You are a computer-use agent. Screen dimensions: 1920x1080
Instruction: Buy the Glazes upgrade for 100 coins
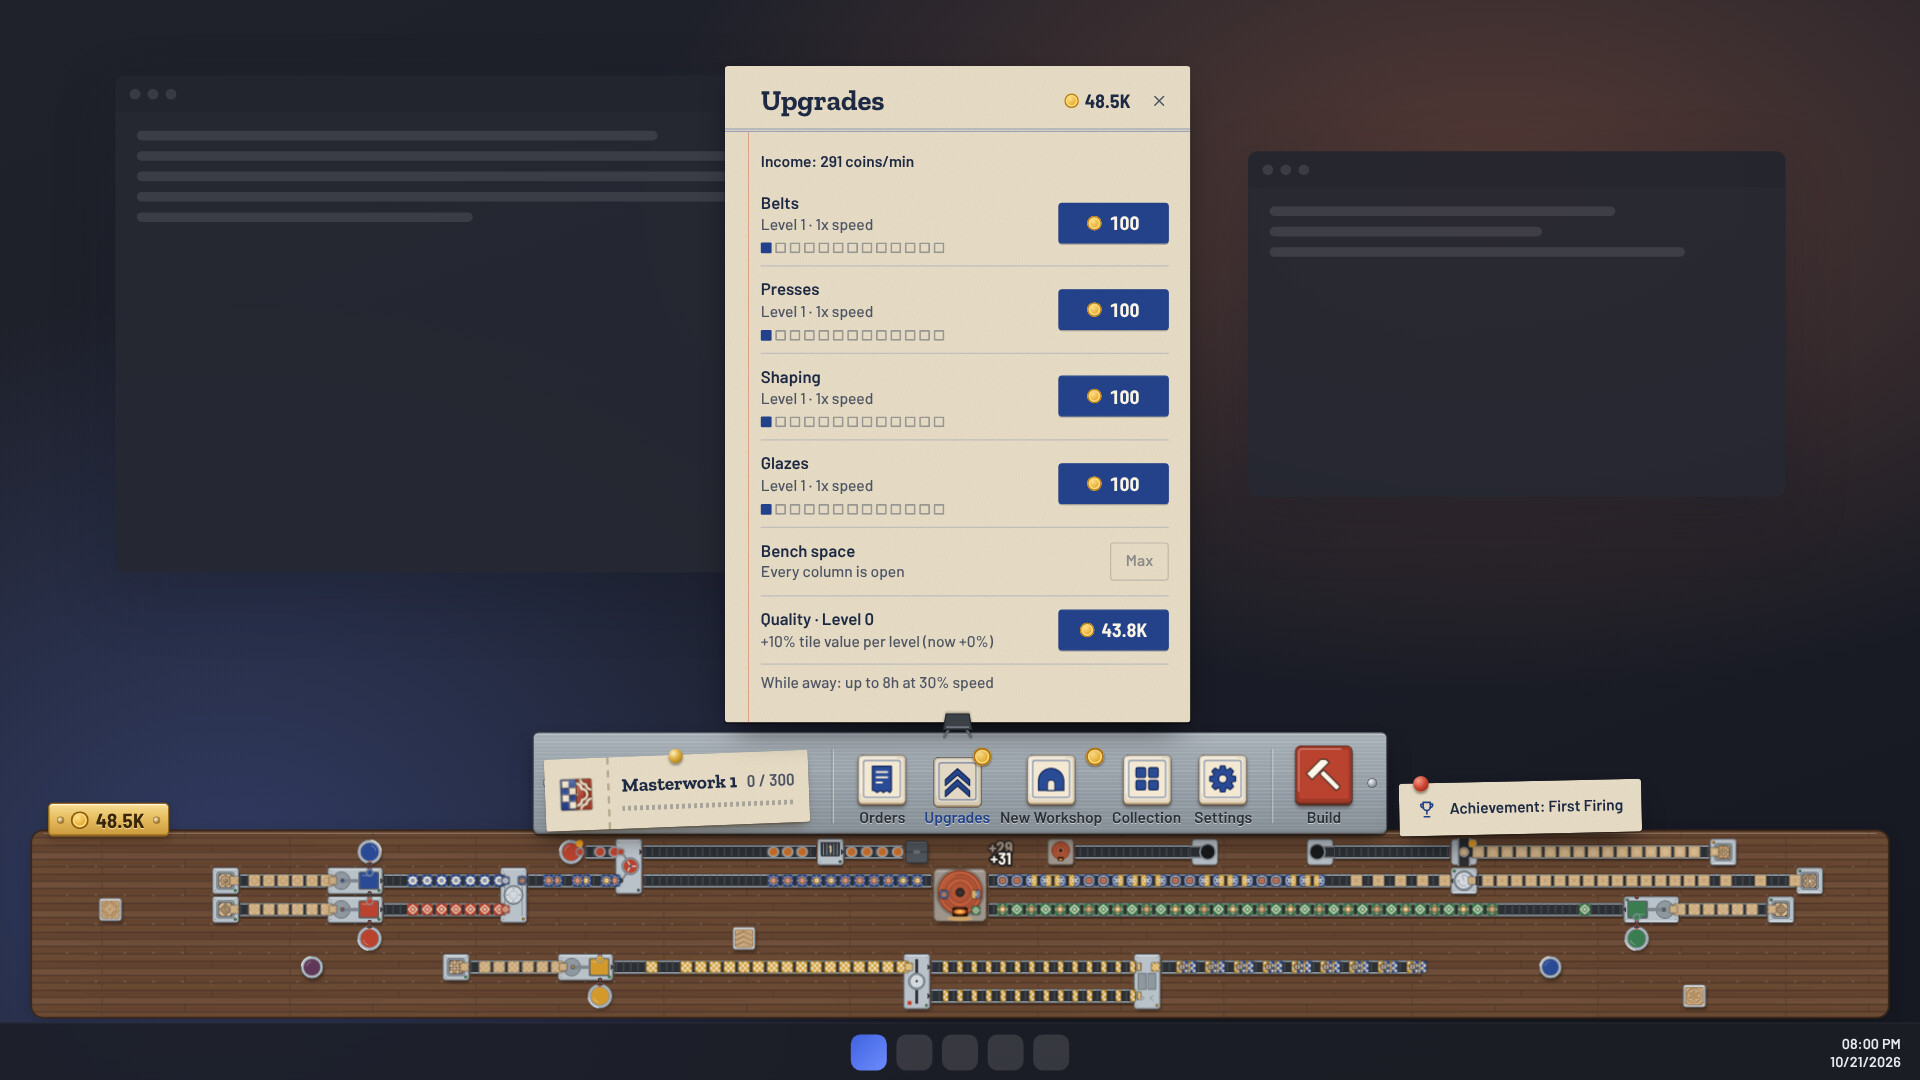pos(1113,484)
